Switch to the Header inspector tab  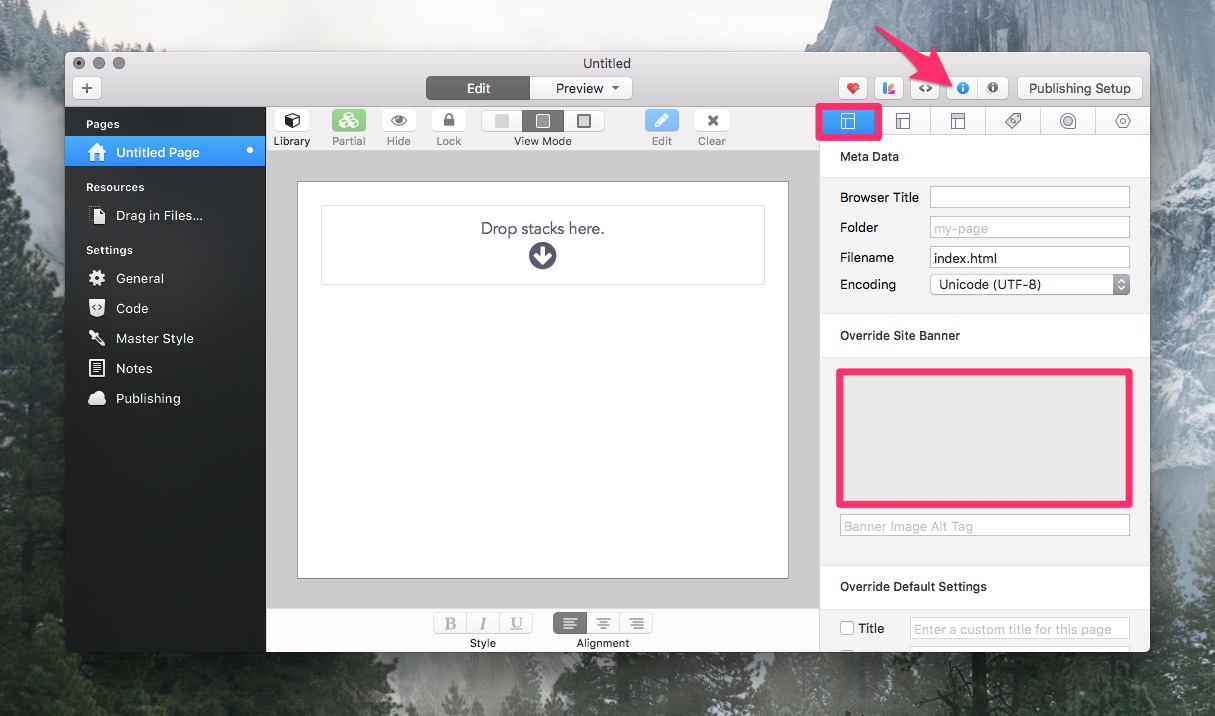(x=958, y=121)
